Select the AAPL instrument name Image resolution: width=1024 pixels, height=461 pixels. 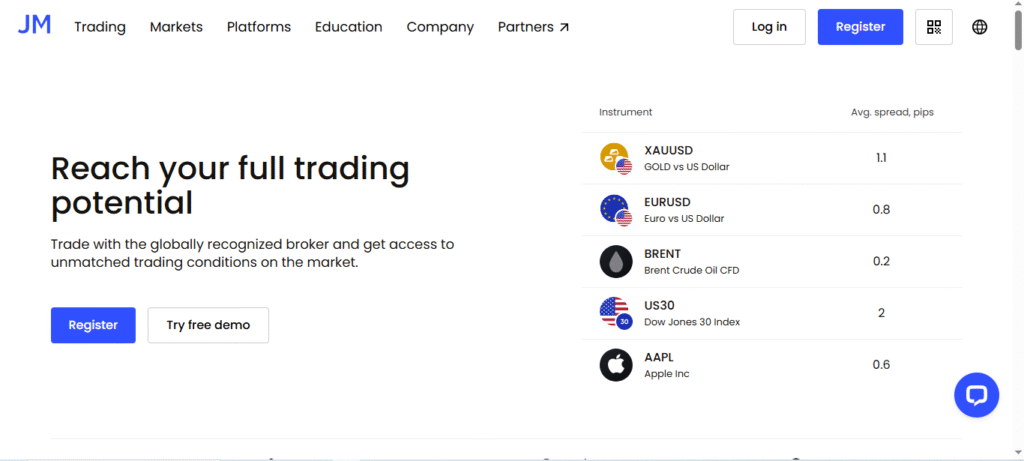click(658, 357)
